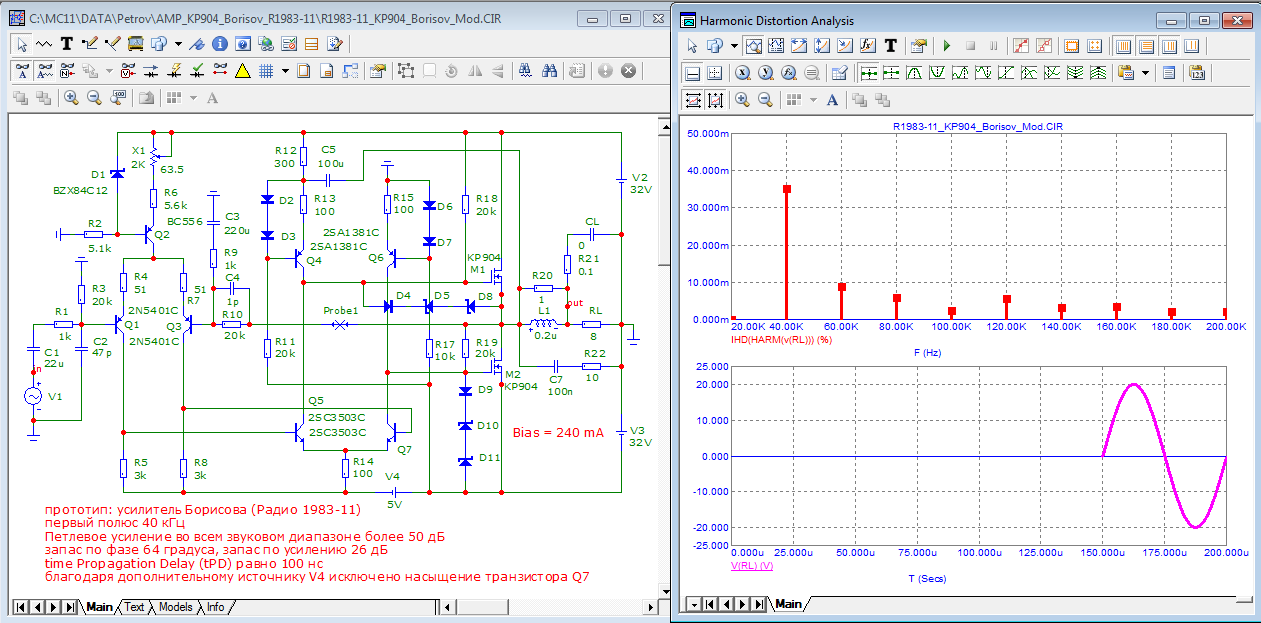Image resolution: width=1261 pixels, height=623 pixels.
Task: Click the yellow warning triangle icon
Action: coord(242,71)
